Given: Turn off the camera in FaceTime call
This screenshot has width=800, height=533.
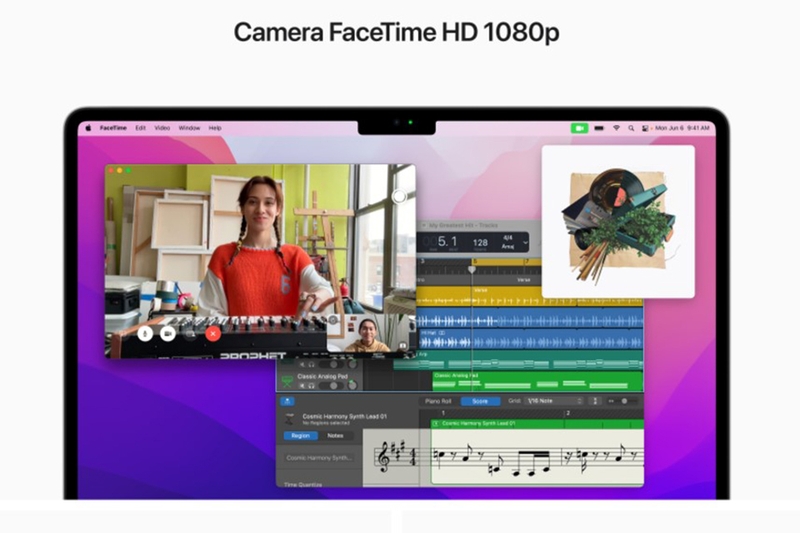Looking at the screenshot, I should 168,334.
